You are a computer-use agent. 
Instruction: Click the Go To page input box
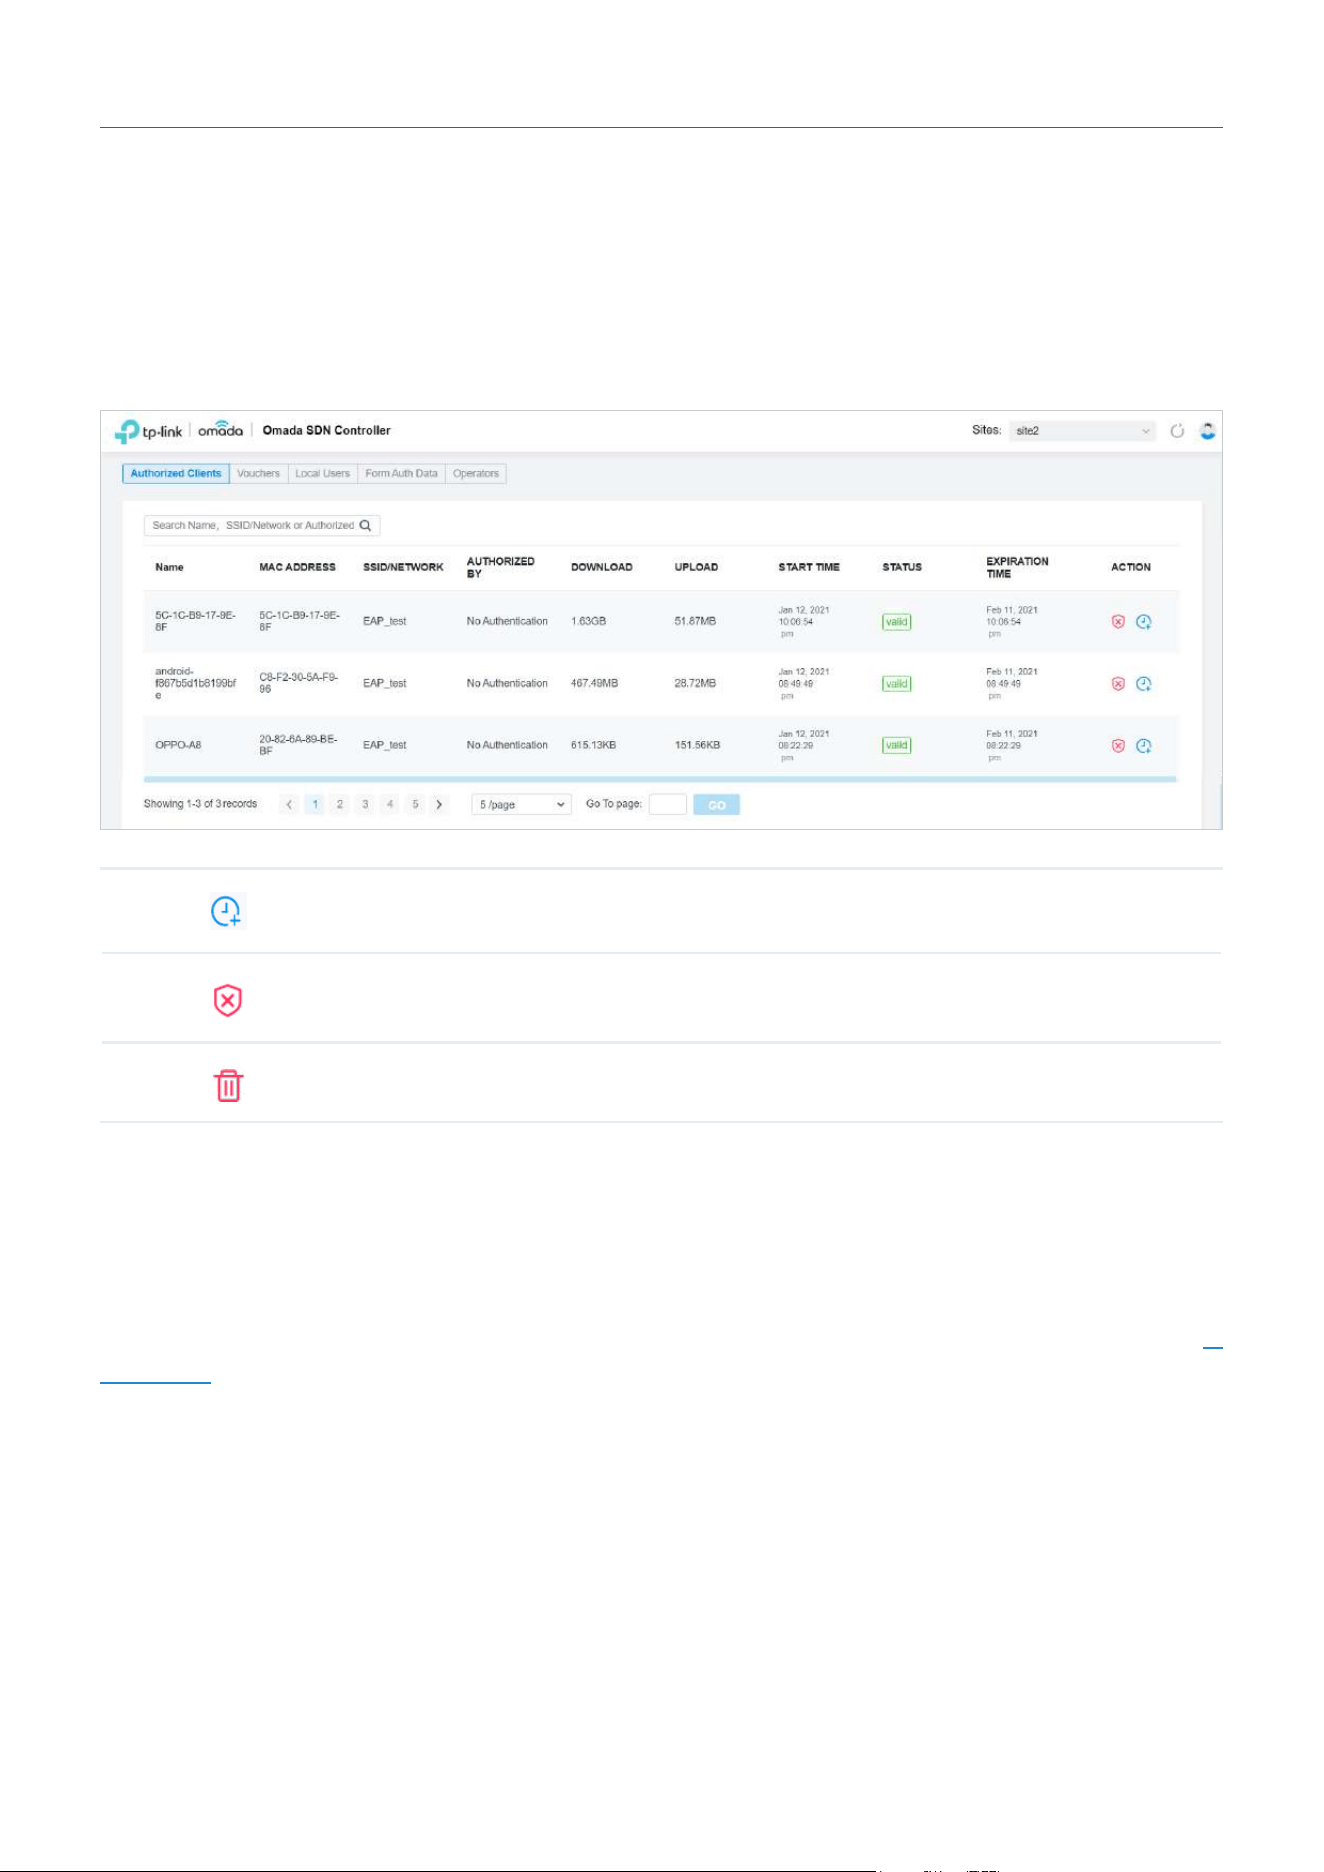point(667,804)
